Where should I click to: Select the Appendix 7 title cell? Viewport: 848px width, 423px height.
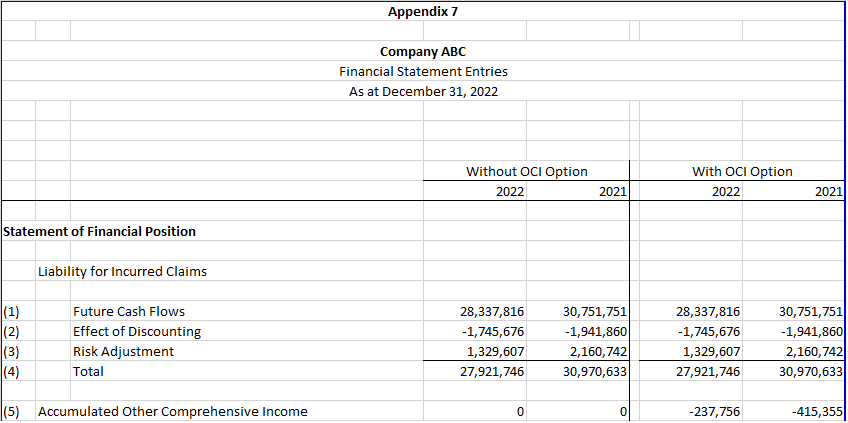click(x=422, y=12)
